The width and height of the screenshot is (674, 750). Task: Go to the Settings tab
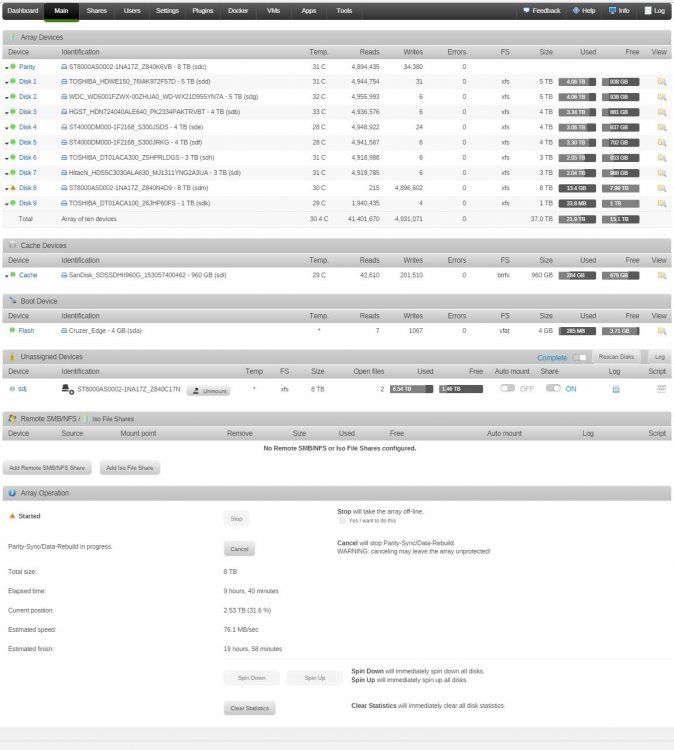tap(167, 11)
